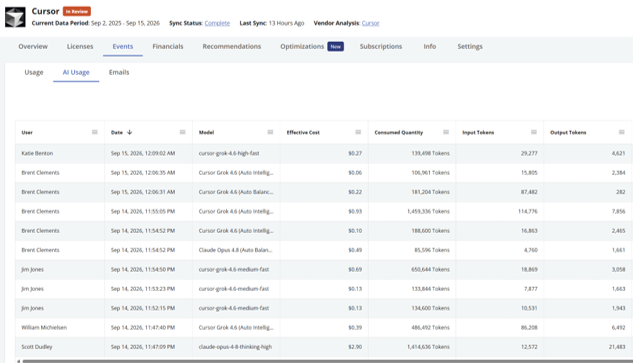Screen dimensions: 633x363
Task: Open the Recommendations tab
Action: (x=232, y=46)
